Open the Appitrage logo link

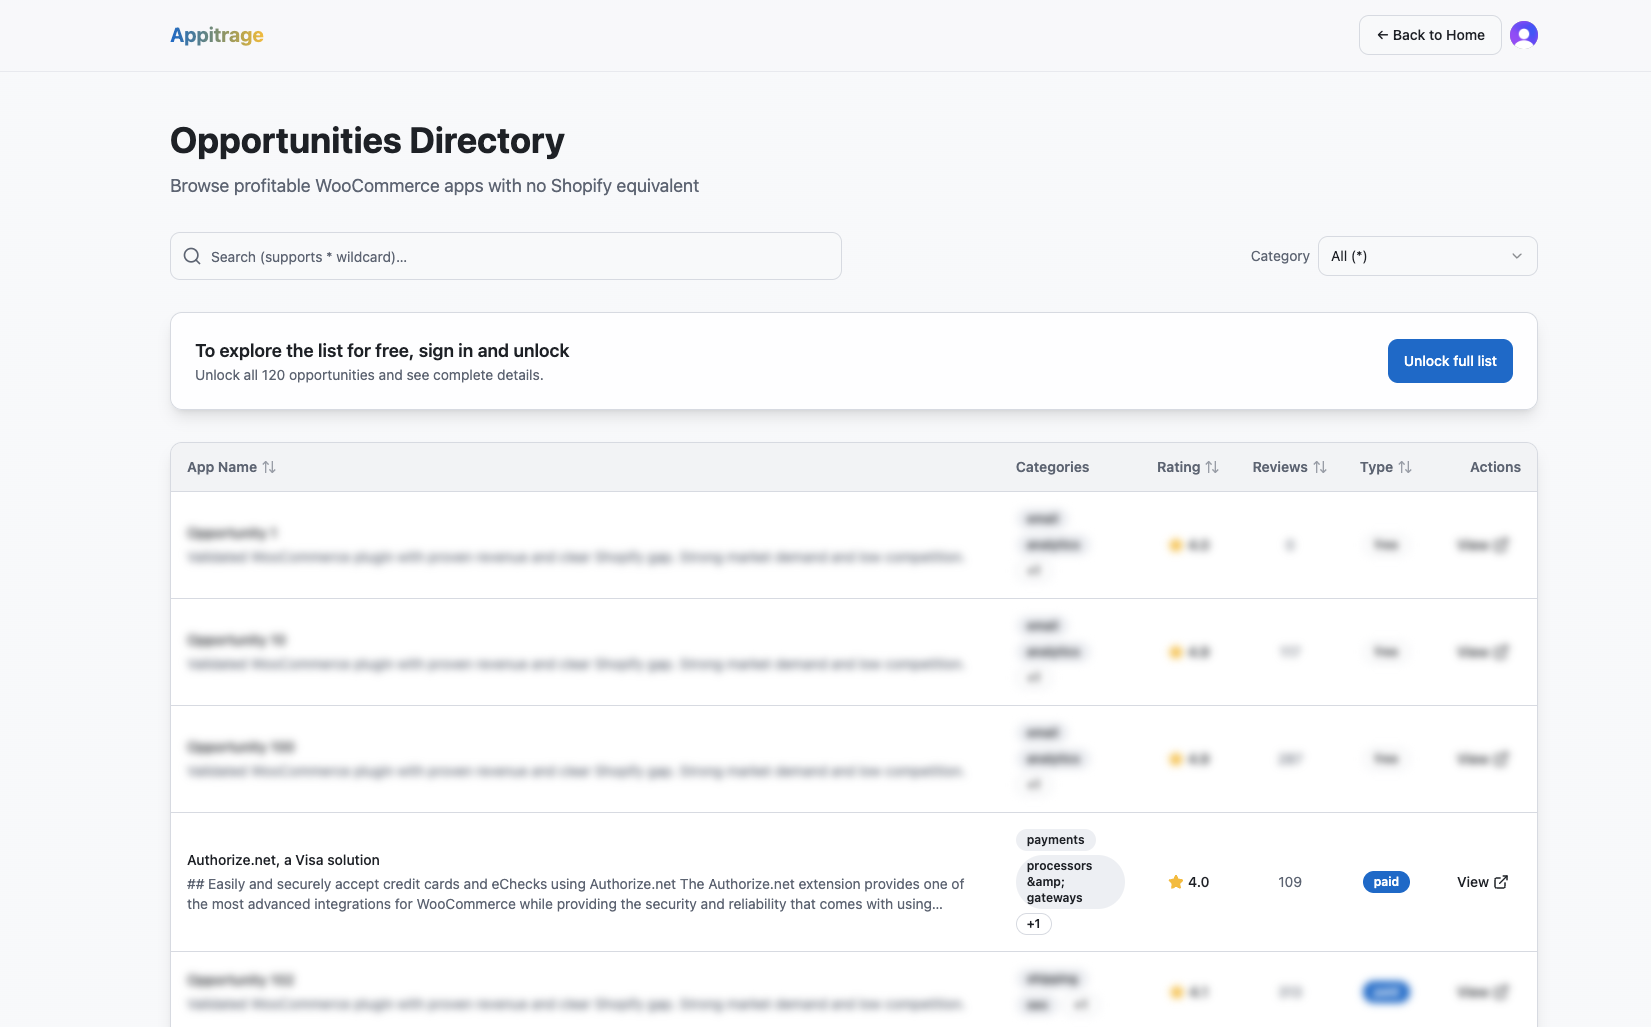pyautogui.click(x=217, y=35)
